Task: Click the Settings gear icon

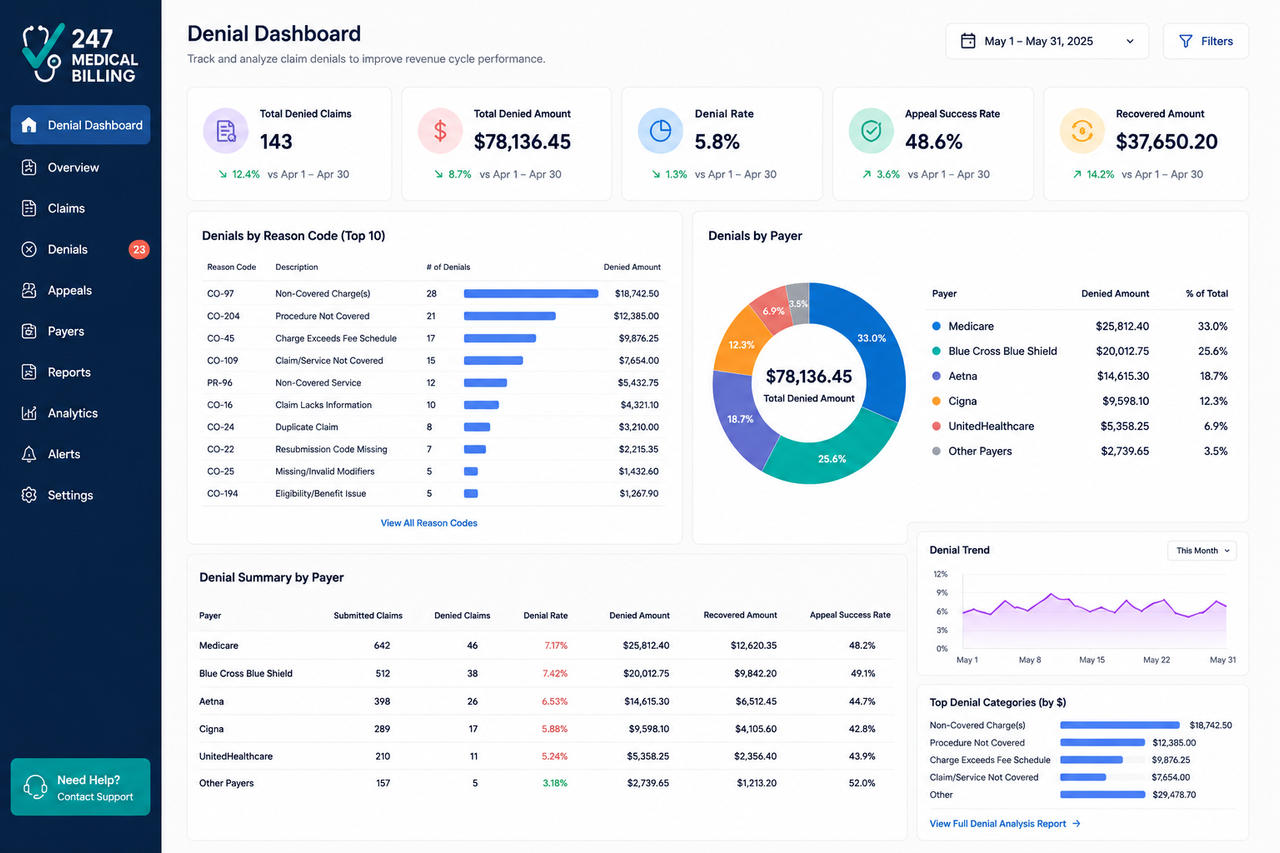Action: (29, 495)
